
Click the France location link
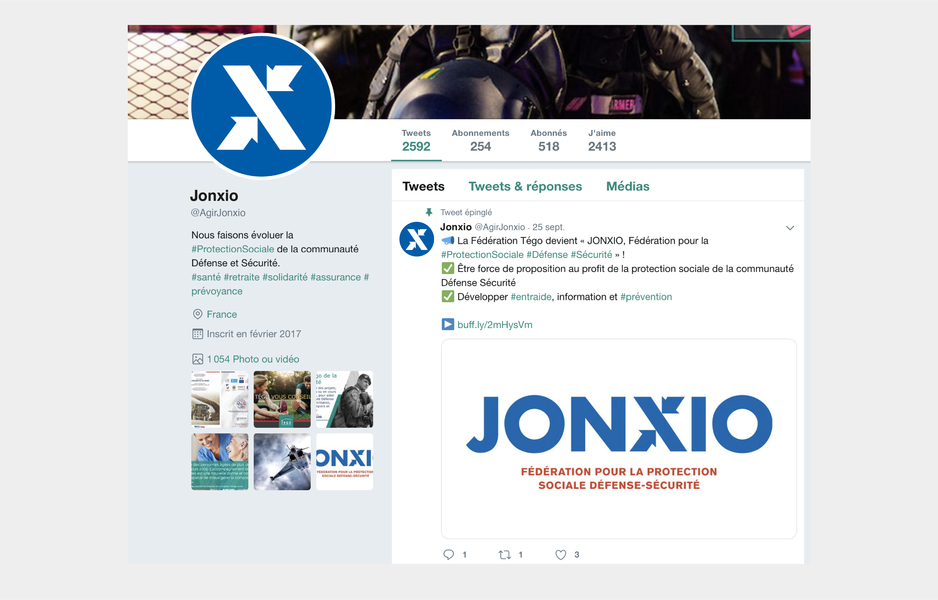222,314
